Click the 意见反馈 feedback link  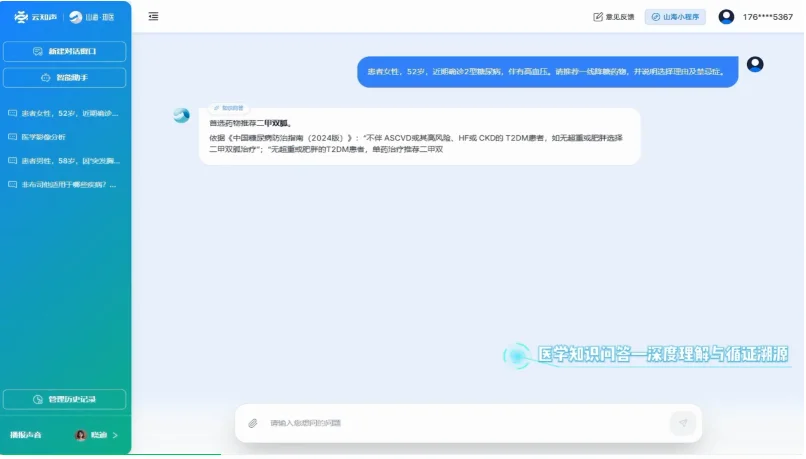pos(614,17)
